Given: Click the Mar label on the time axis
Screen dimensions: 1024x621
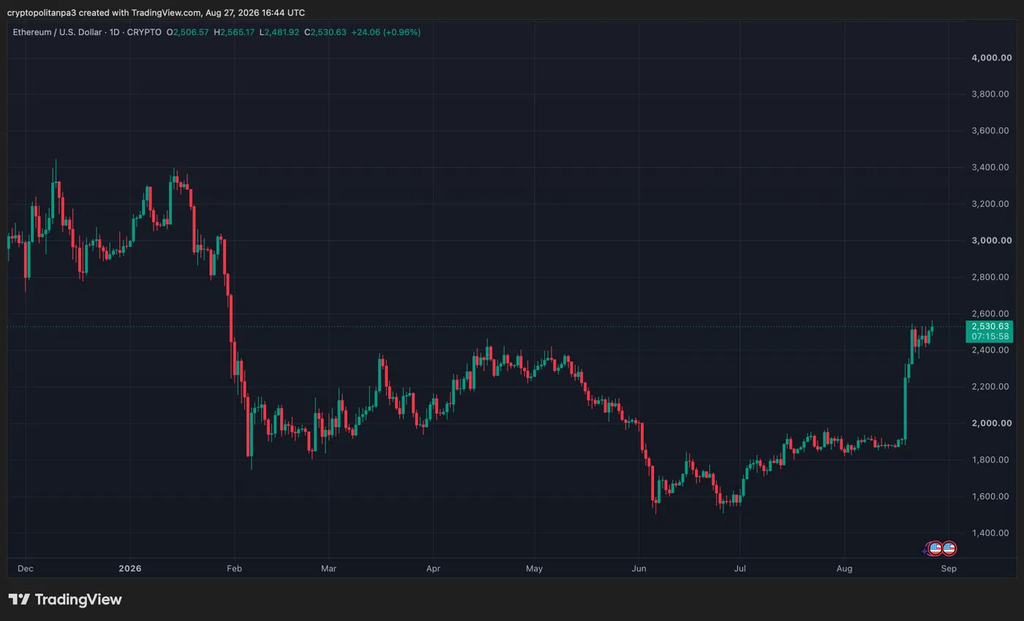Looking at the screenshot, I should pos(328,569).
